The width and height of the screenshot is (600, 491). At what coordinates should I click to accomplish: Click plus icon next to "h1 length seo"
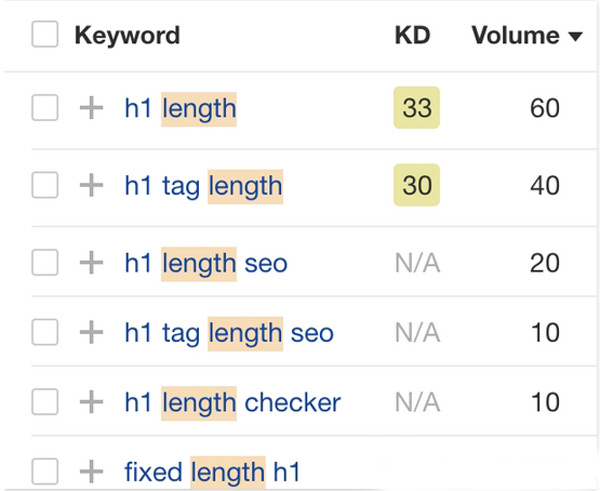[91, 263]
